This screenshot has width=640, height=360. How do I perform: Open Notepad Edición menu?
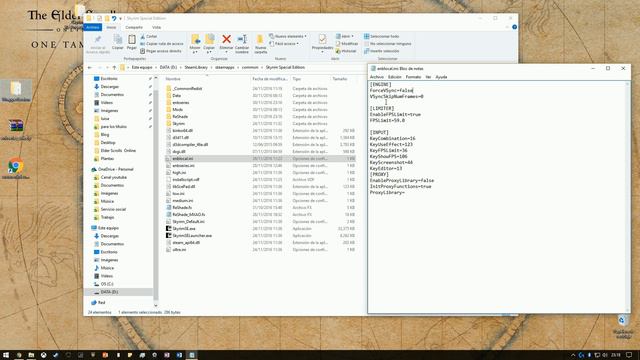click(x=394, y=77)
